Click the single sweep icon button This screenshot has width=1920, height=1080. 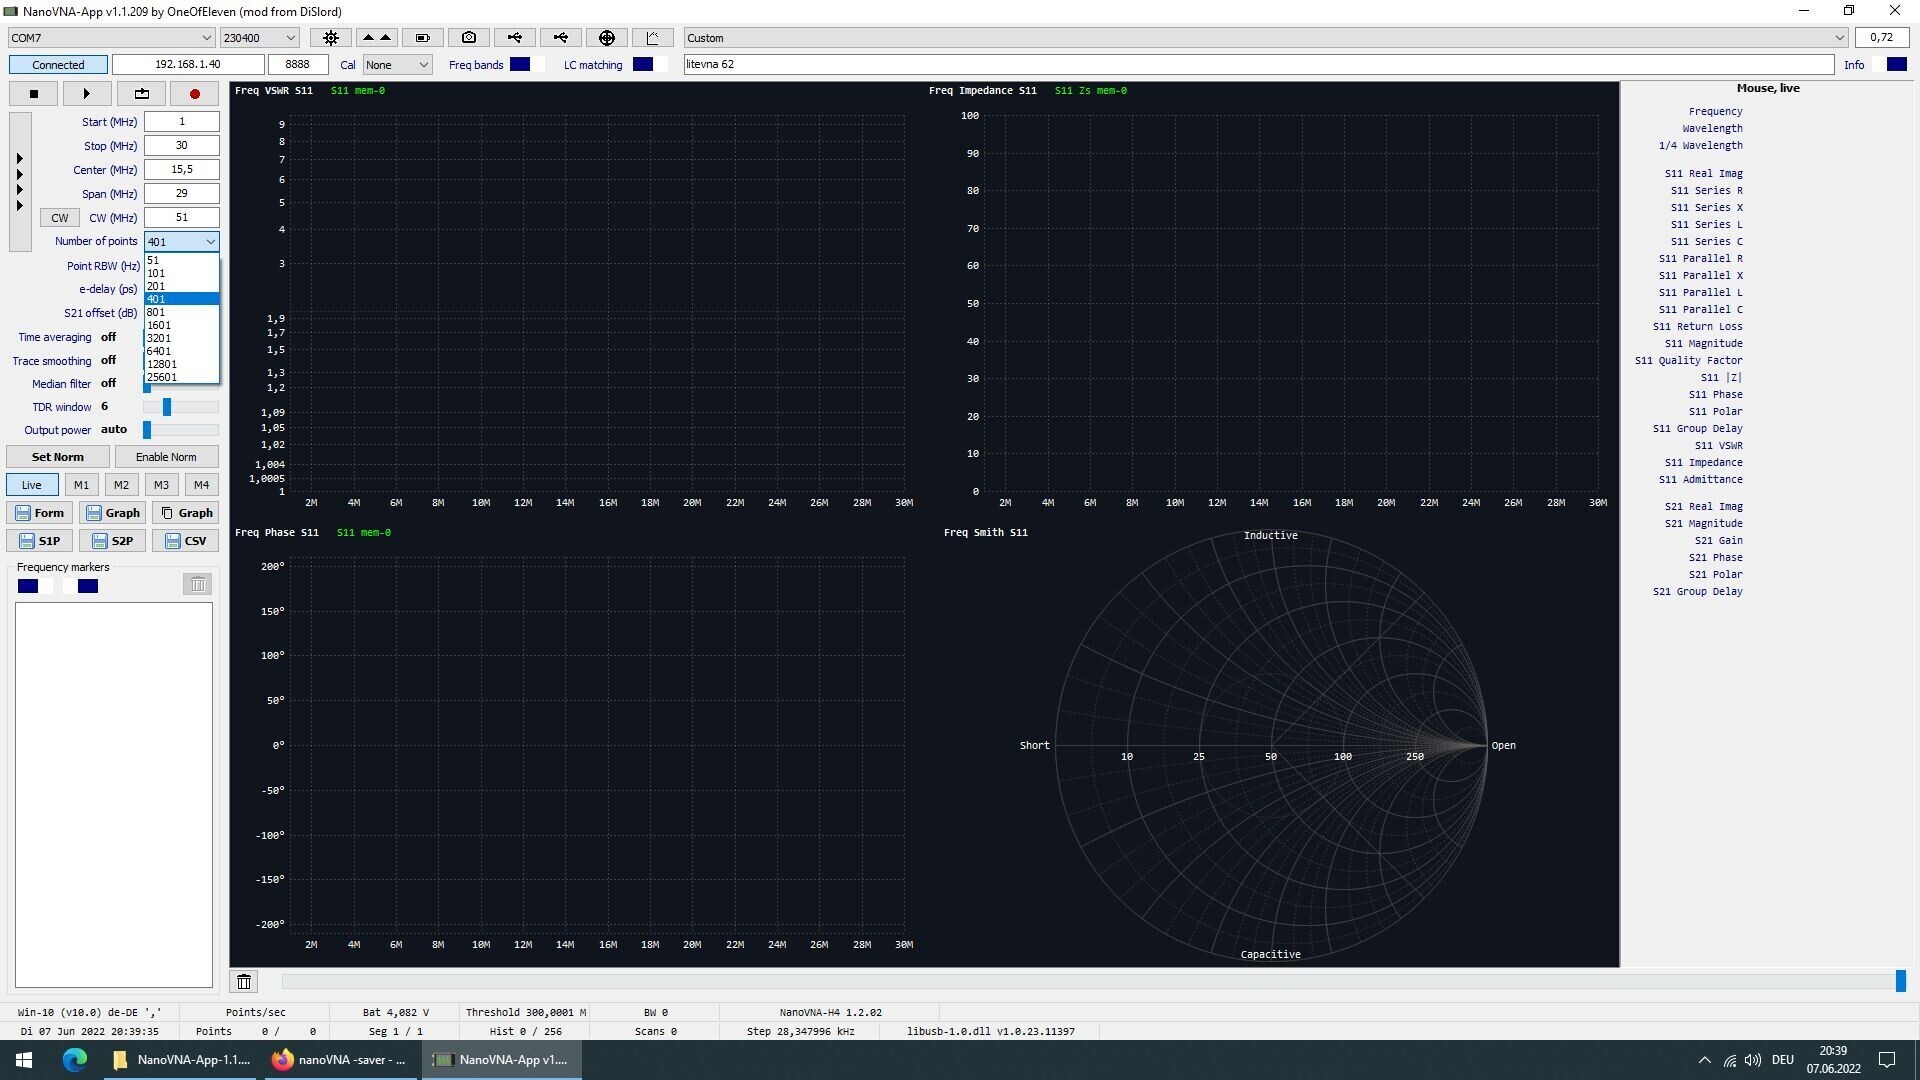[x=141, y=94]
